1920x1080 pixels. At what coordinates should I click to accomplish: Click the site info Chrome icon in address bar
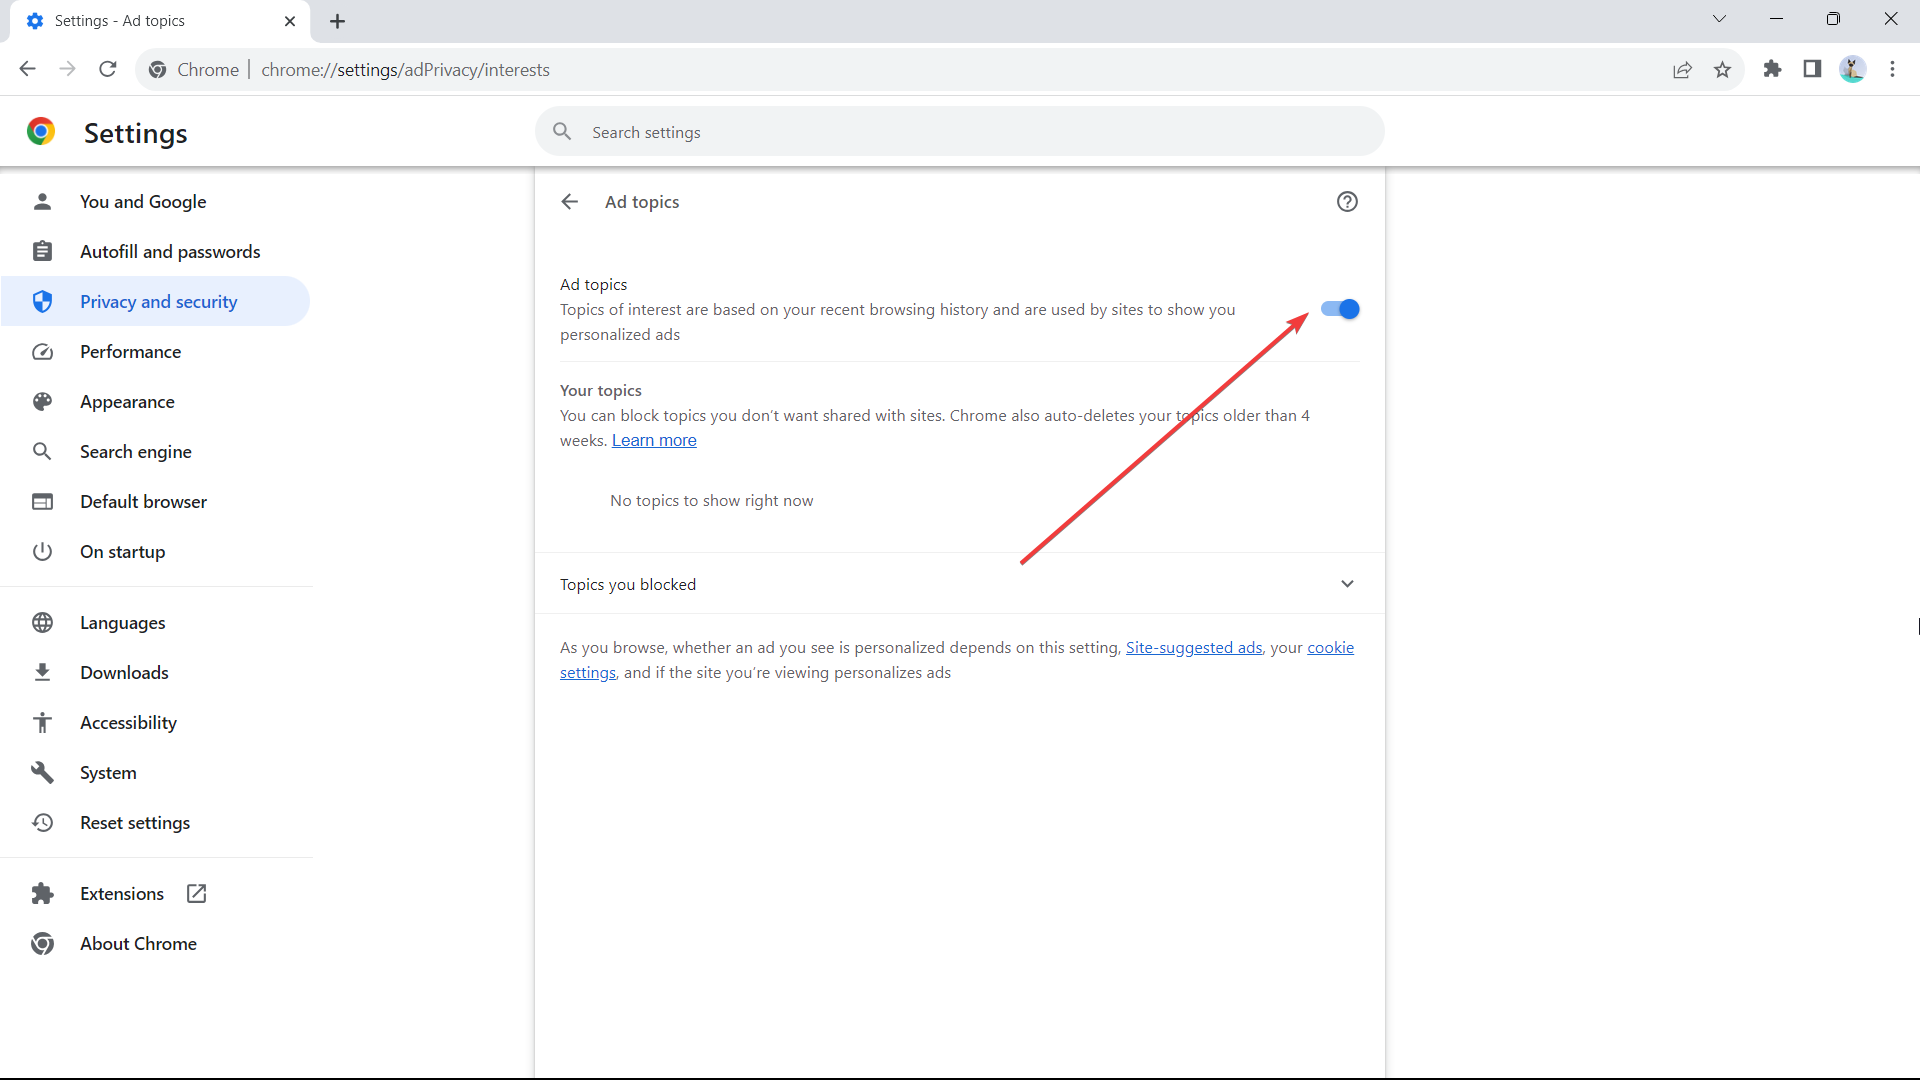pos(157,69)
